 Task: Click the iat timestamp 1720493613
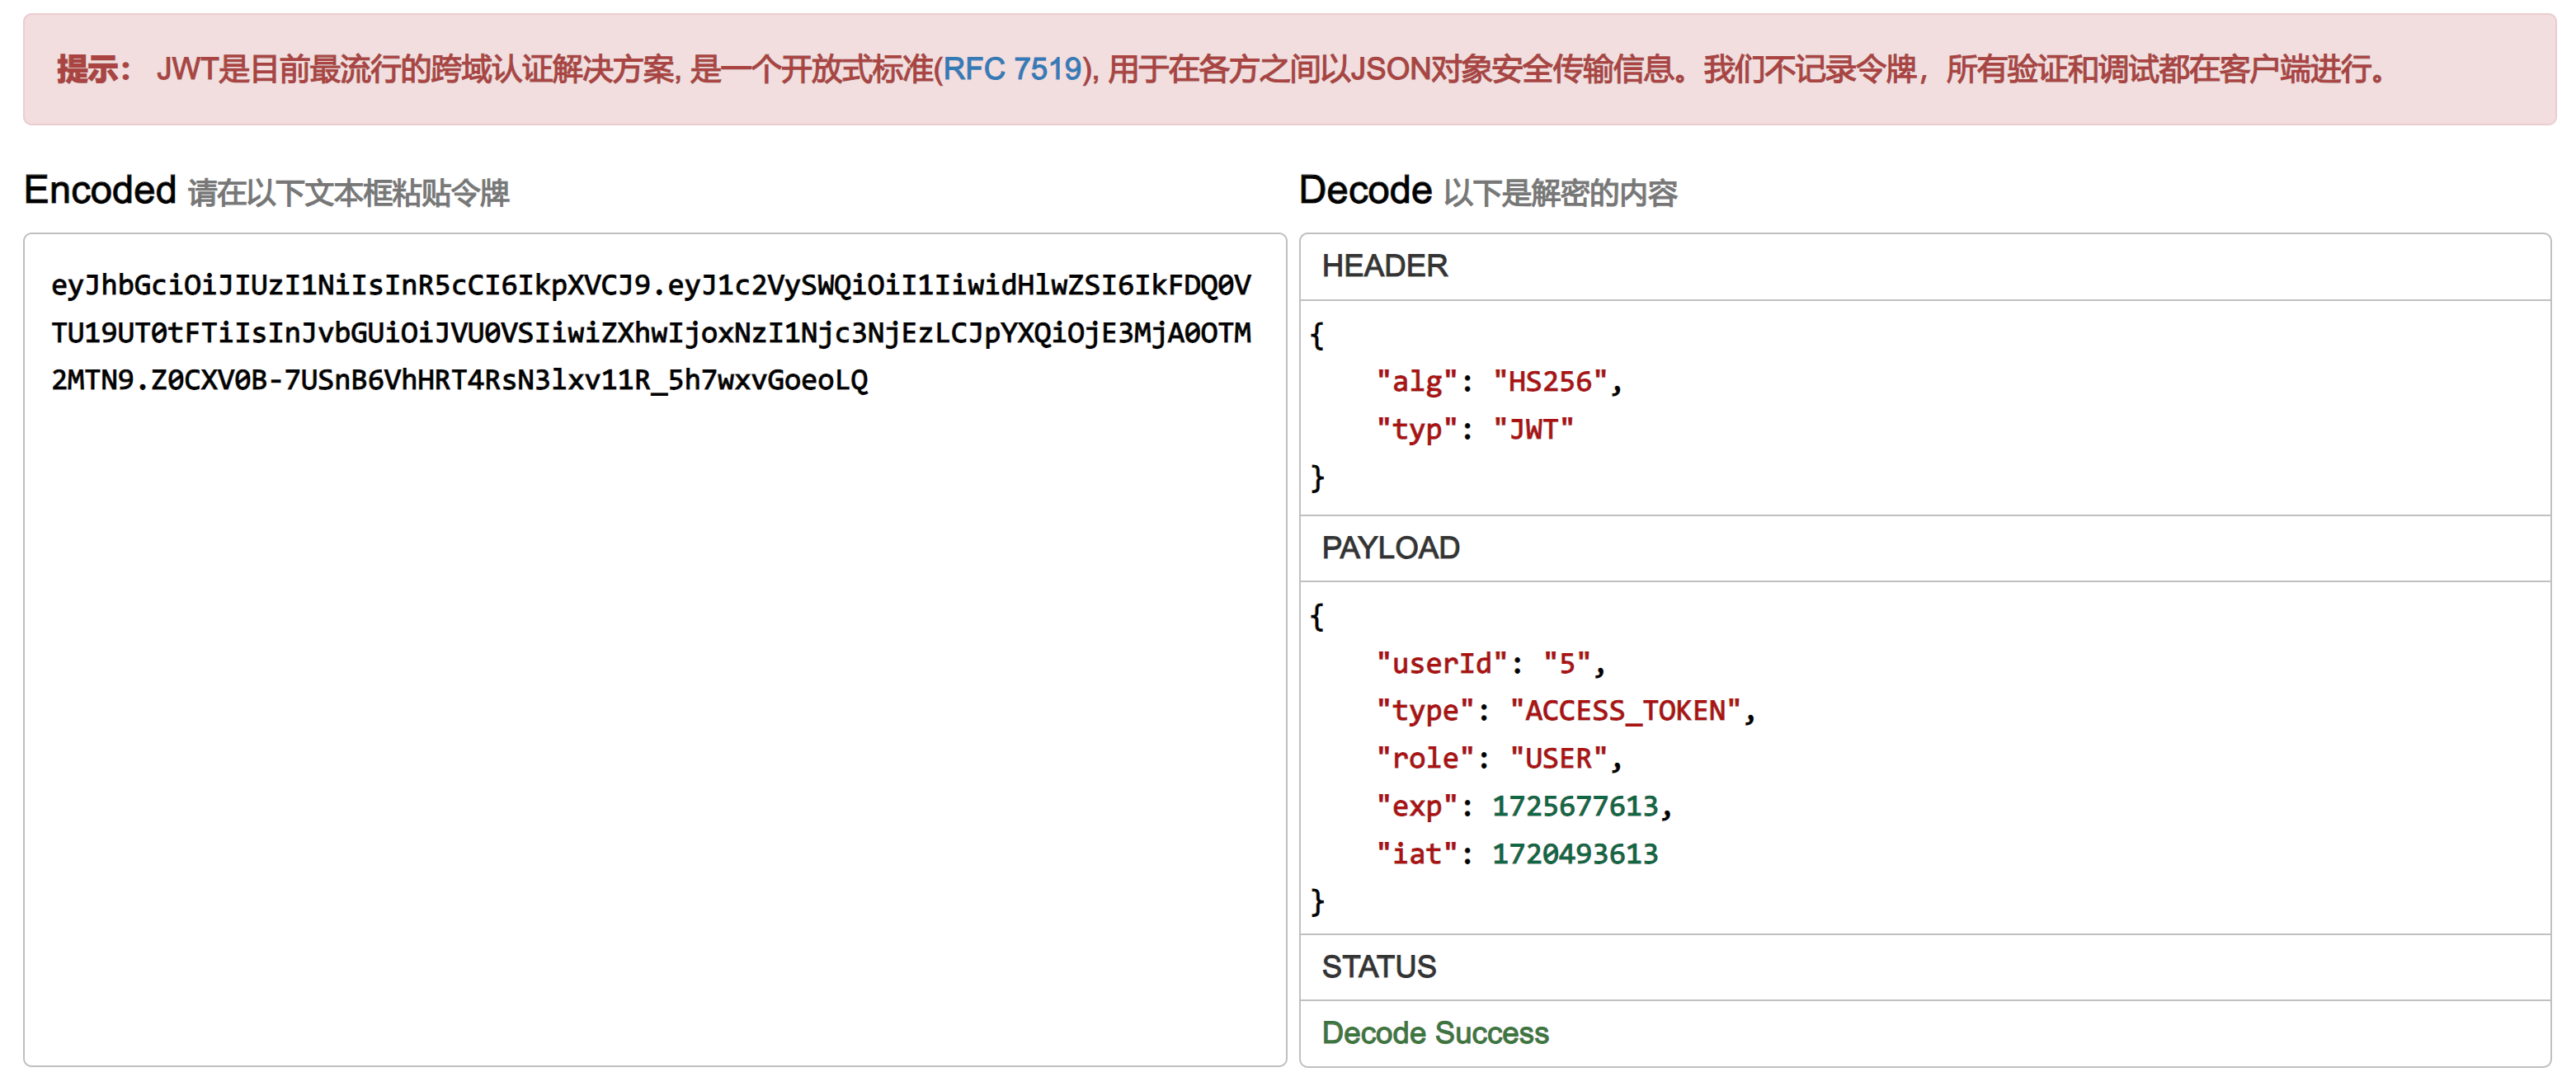point(1575,854)
